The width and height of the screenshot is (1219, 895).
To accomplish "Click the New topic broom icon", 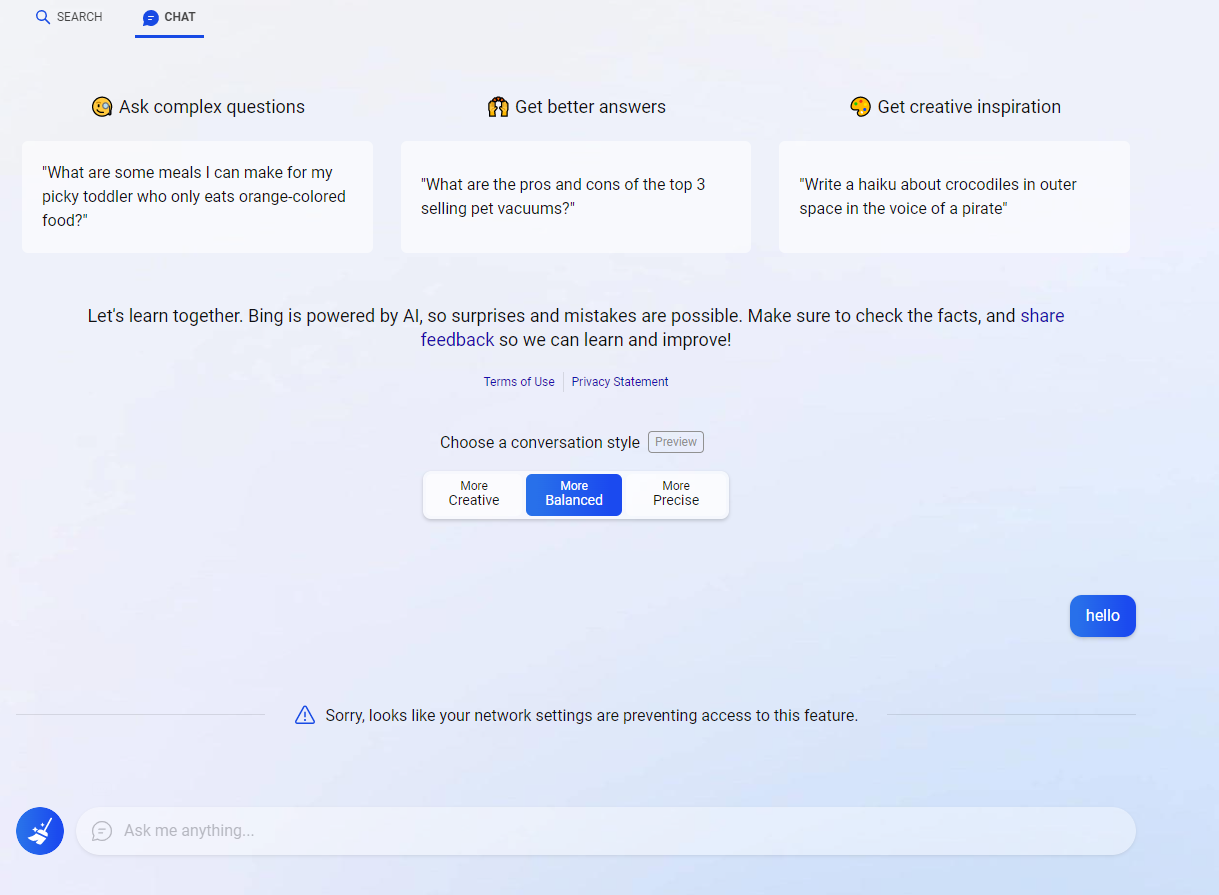I will (40, 831).
